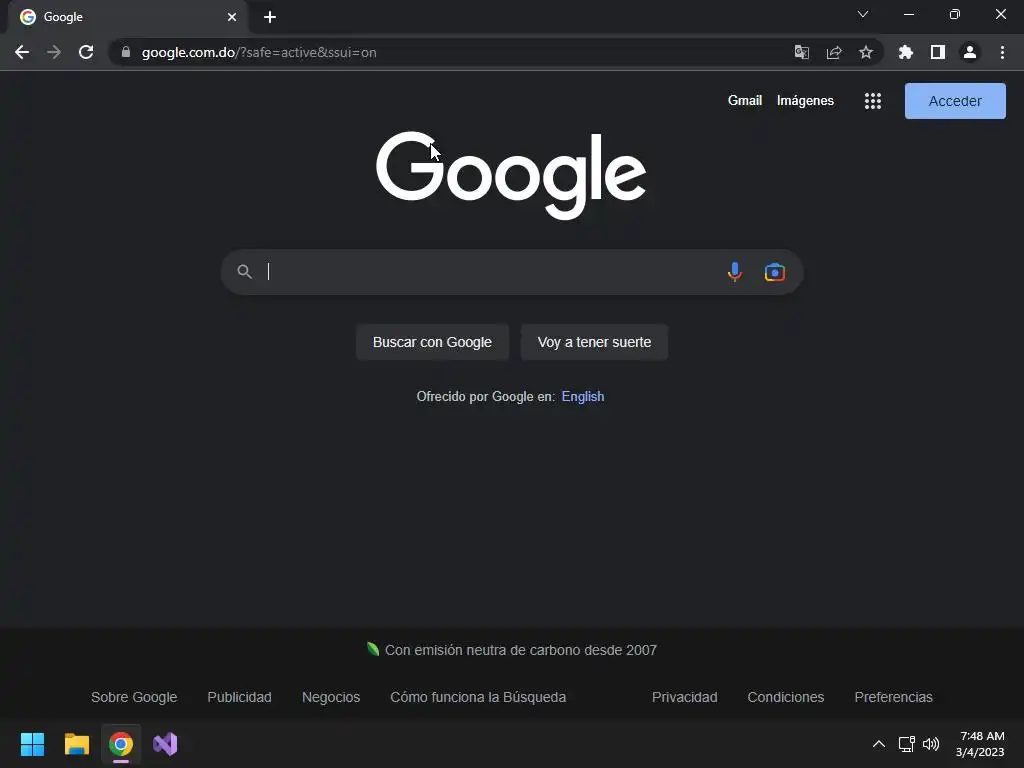1024x768 pixels.
Task: Open Negocios footer link
Action: 330,697
